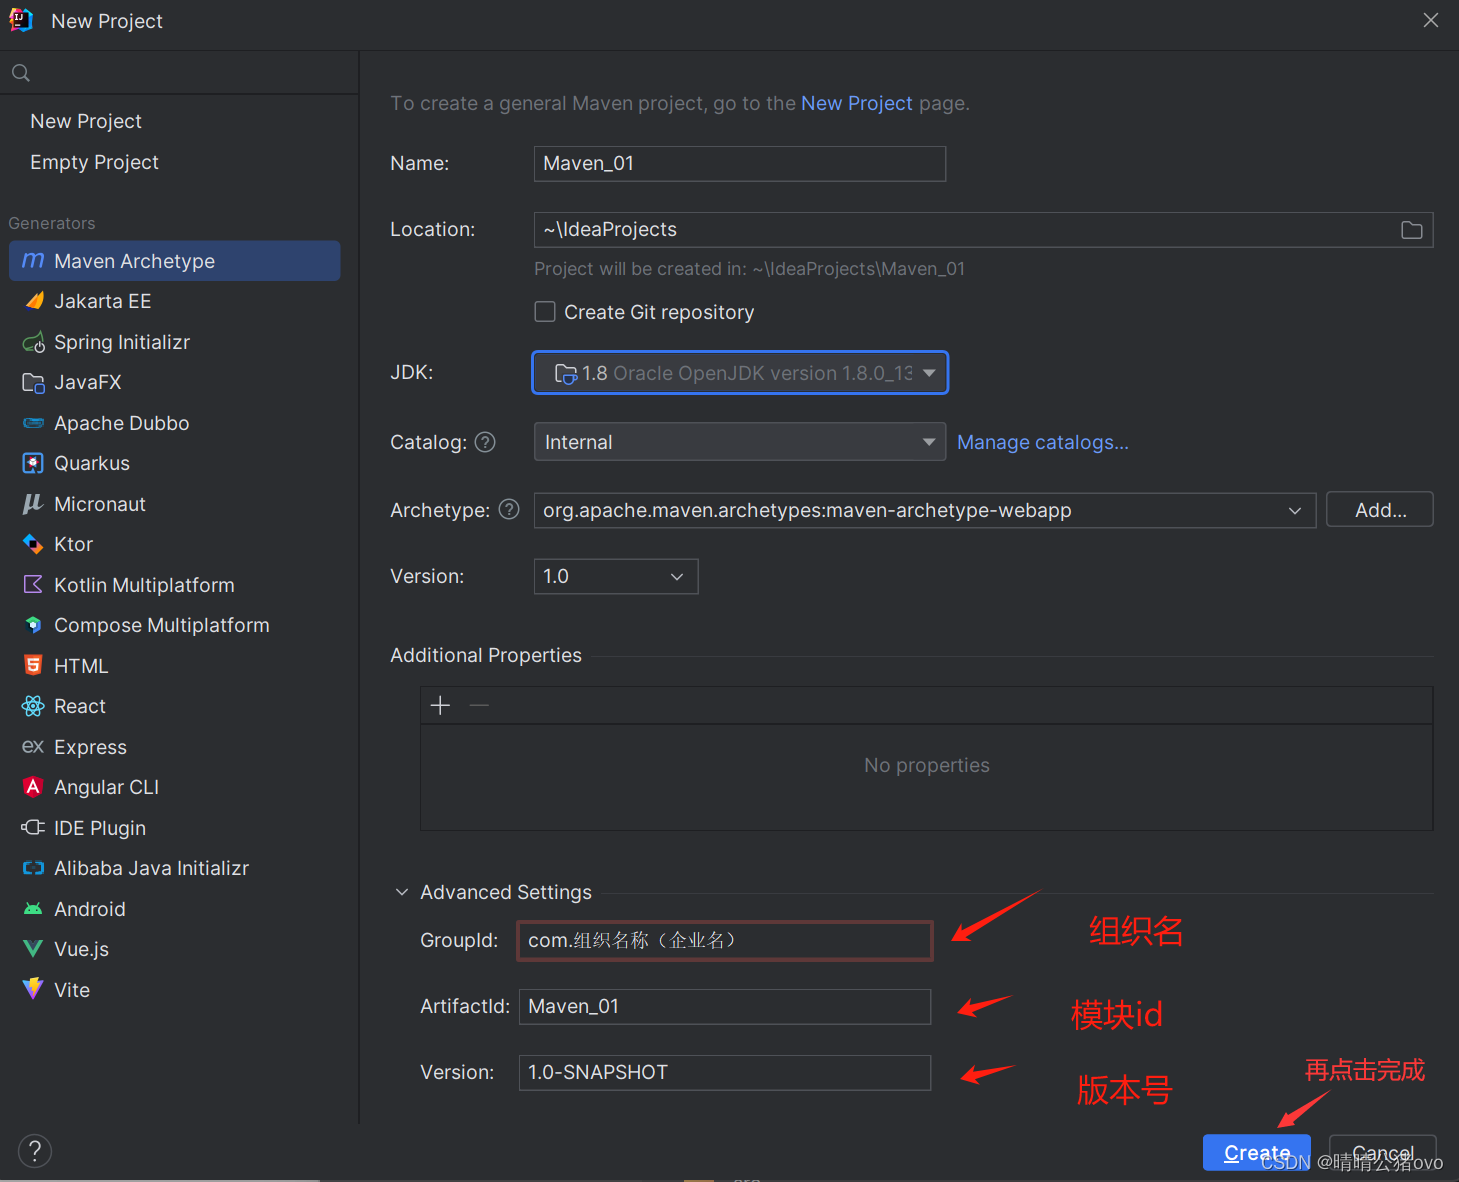Select the Ktor generator icon
1459x1182 pixels.
[x=33, y=544]
